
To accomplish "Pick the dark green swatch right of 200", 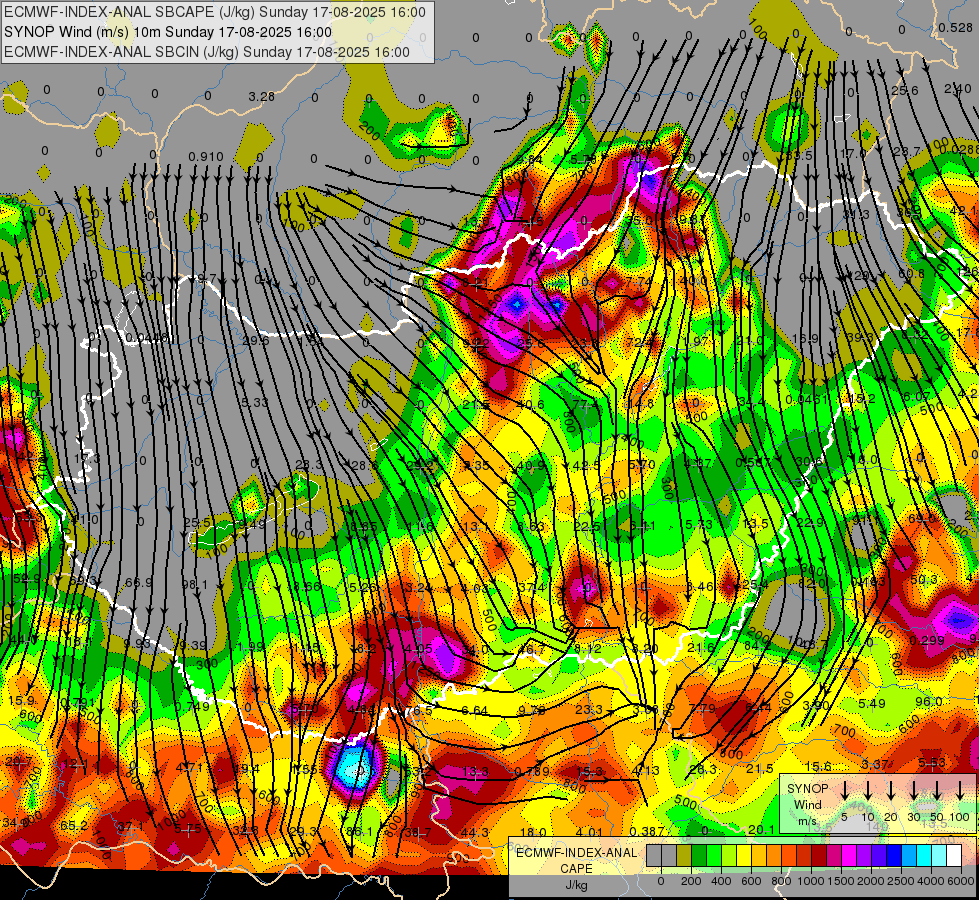I will [699, 855].
